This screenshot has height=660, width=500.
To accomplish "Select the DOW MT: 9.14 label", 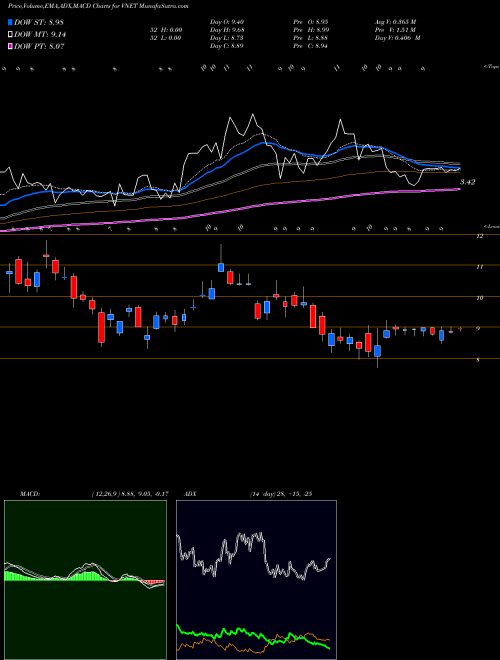I will point(40,35).
